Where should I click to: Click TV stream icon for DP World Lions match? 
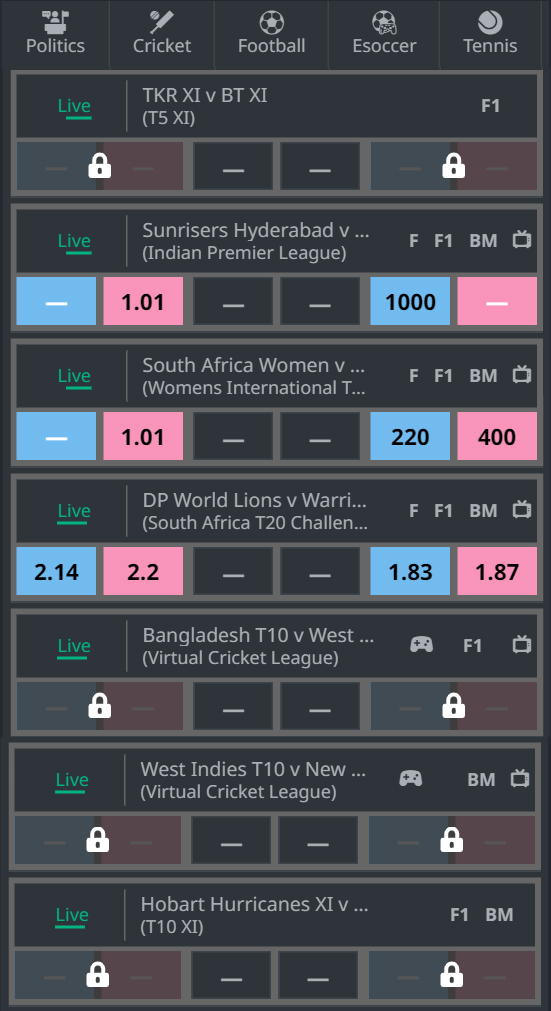point(521,510)
